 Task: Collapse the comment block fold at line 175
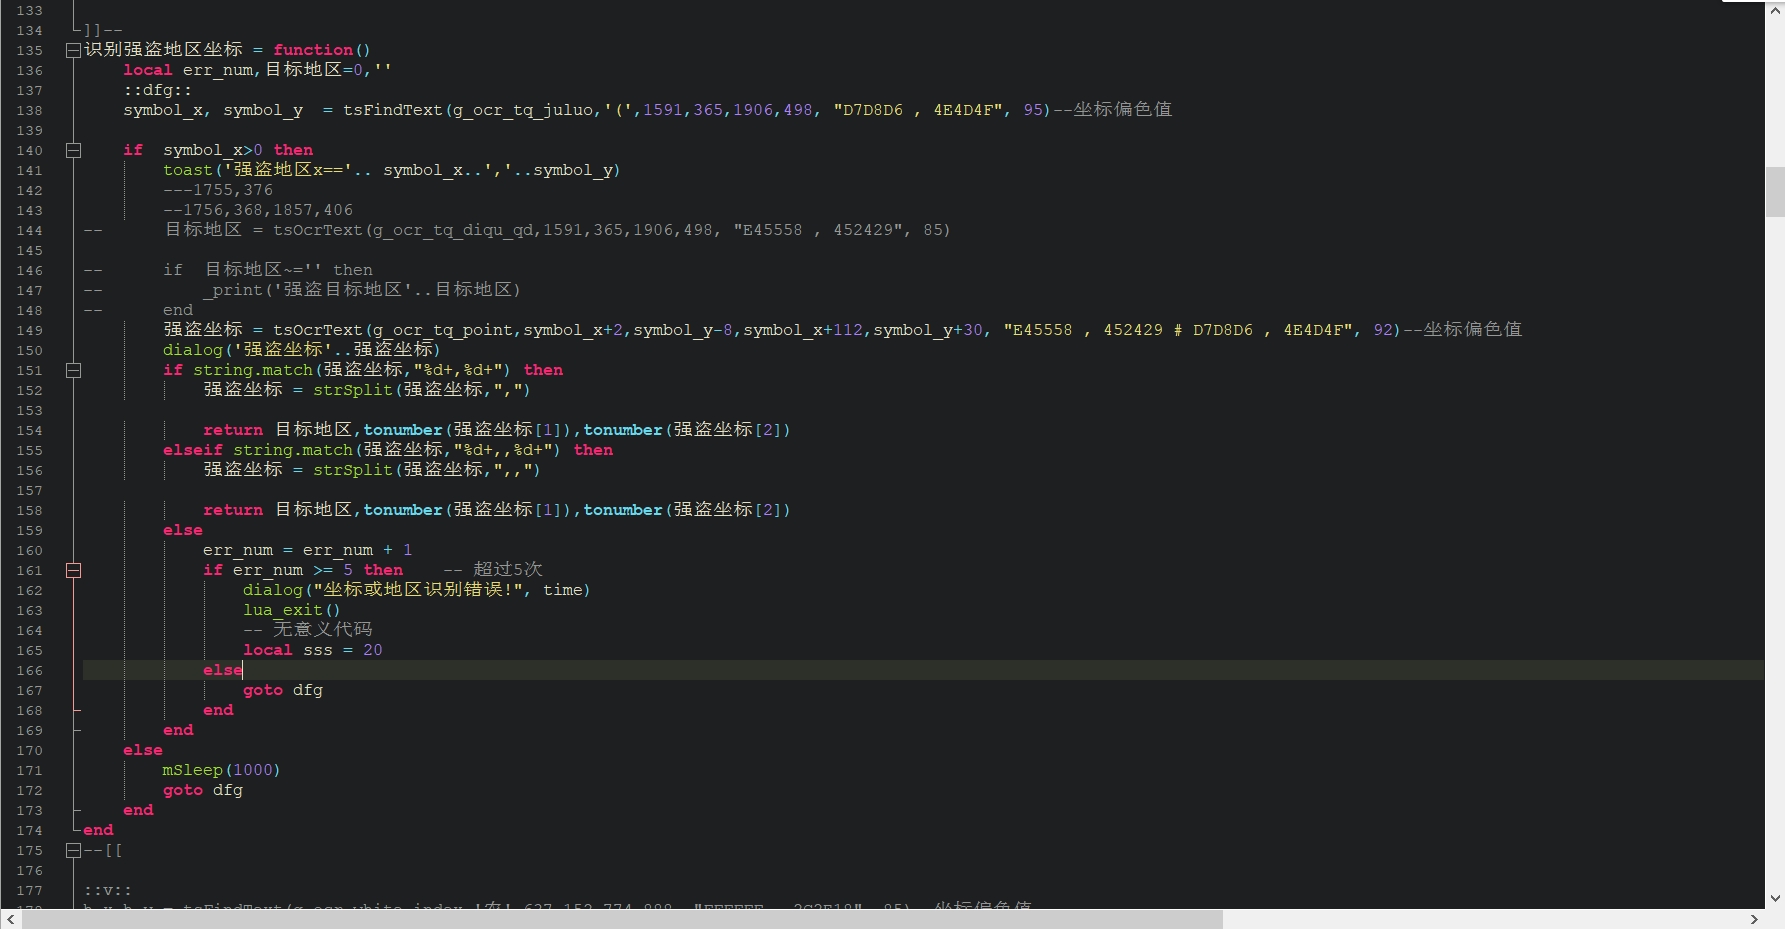(x=73, y=850)
